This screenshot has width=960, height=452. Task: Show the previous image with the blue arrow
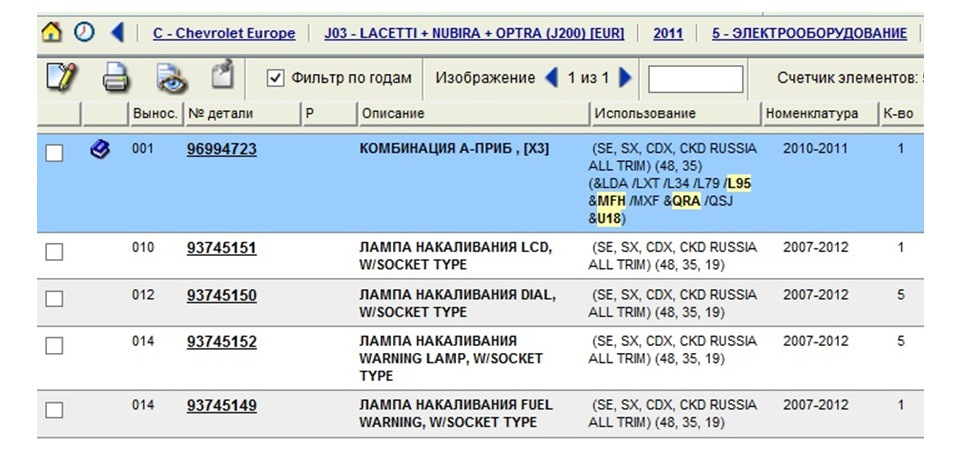[x=551, y=78]
